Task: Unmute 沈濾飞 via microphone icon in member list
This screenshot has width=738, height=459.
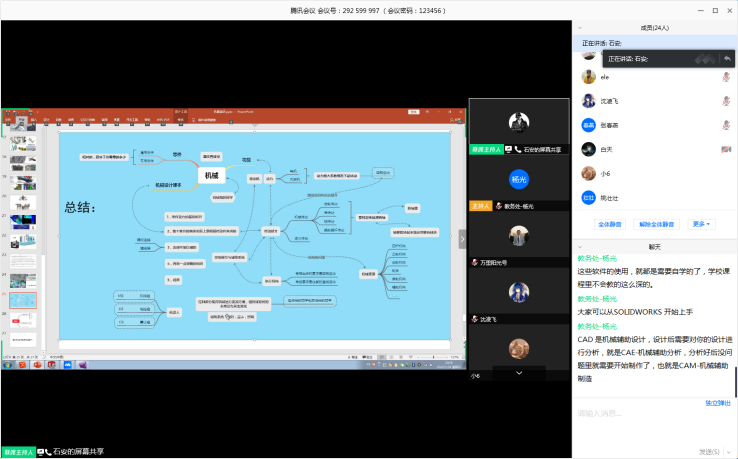Action: tap(725, 101)
